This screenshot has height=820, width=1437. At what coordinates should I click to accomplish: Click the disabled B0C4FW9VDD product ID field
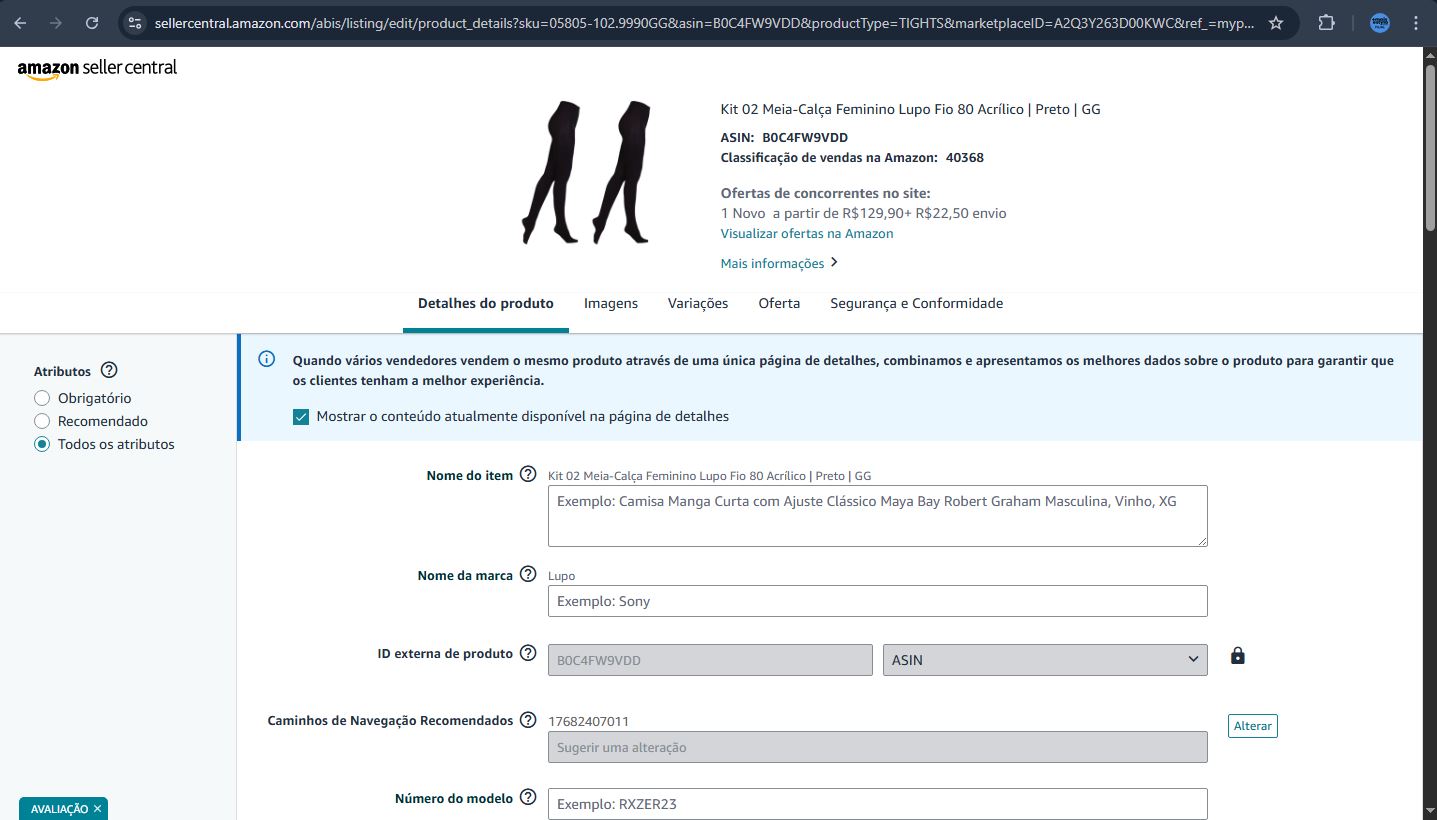click(x=710, y=660)
